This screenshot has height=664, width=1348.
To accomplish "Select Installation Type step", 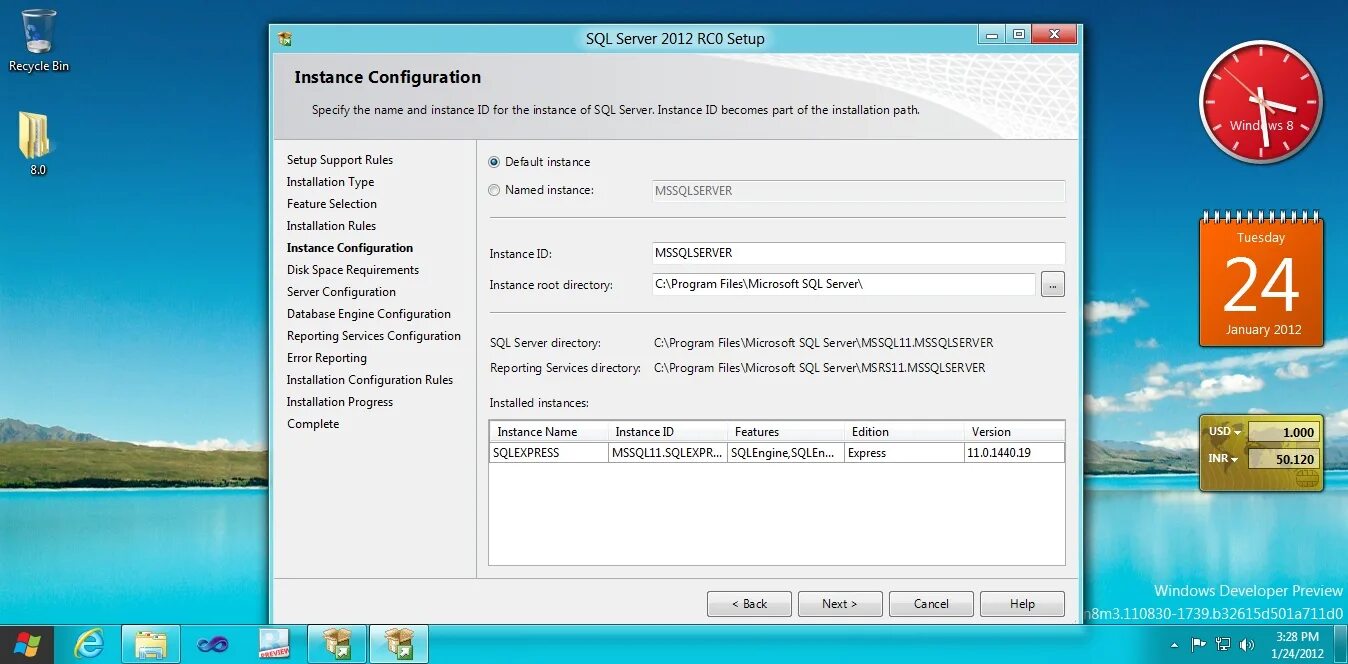I will tap(330, 182).
